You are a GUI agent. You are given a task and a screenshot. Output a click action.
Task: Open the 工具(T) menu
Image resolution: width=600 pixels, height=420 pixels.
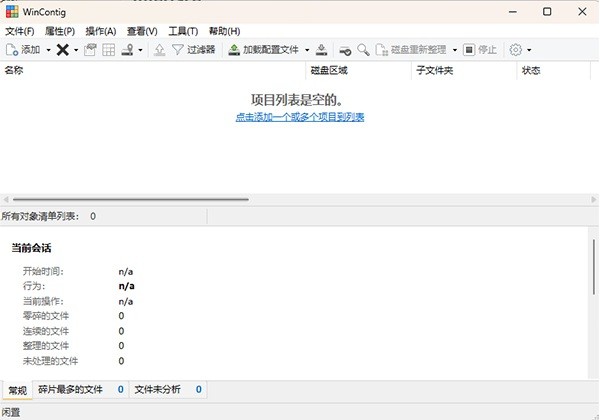click(183, 31)
